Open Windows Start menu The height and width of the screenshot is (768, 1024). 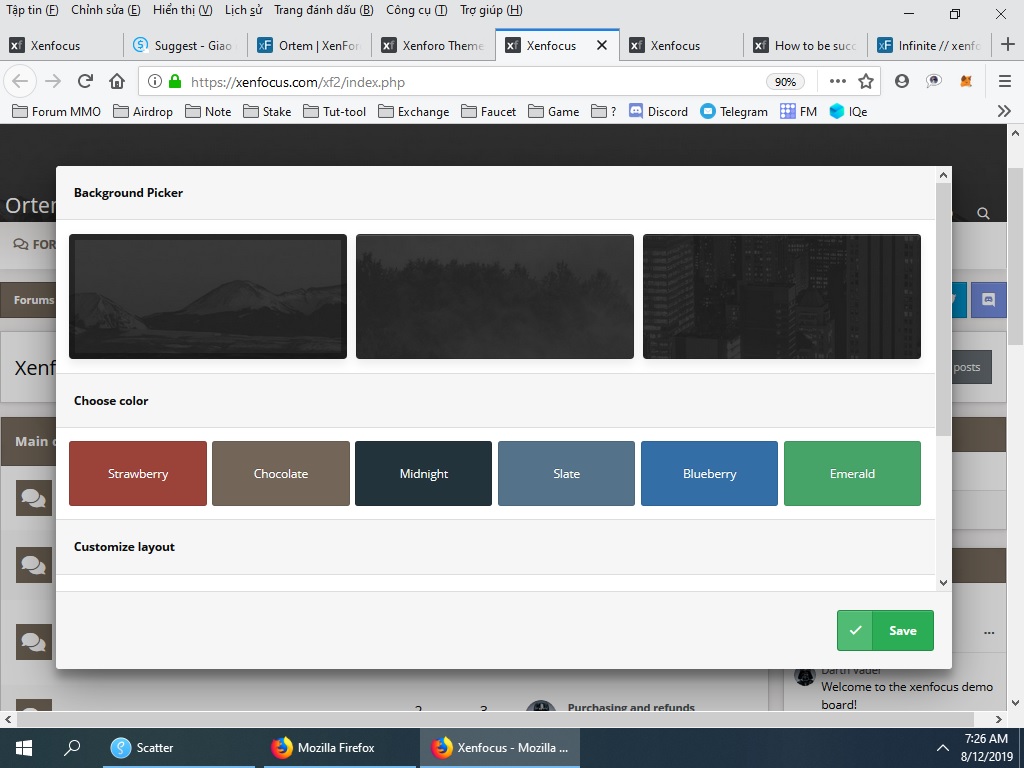(24, 748)
